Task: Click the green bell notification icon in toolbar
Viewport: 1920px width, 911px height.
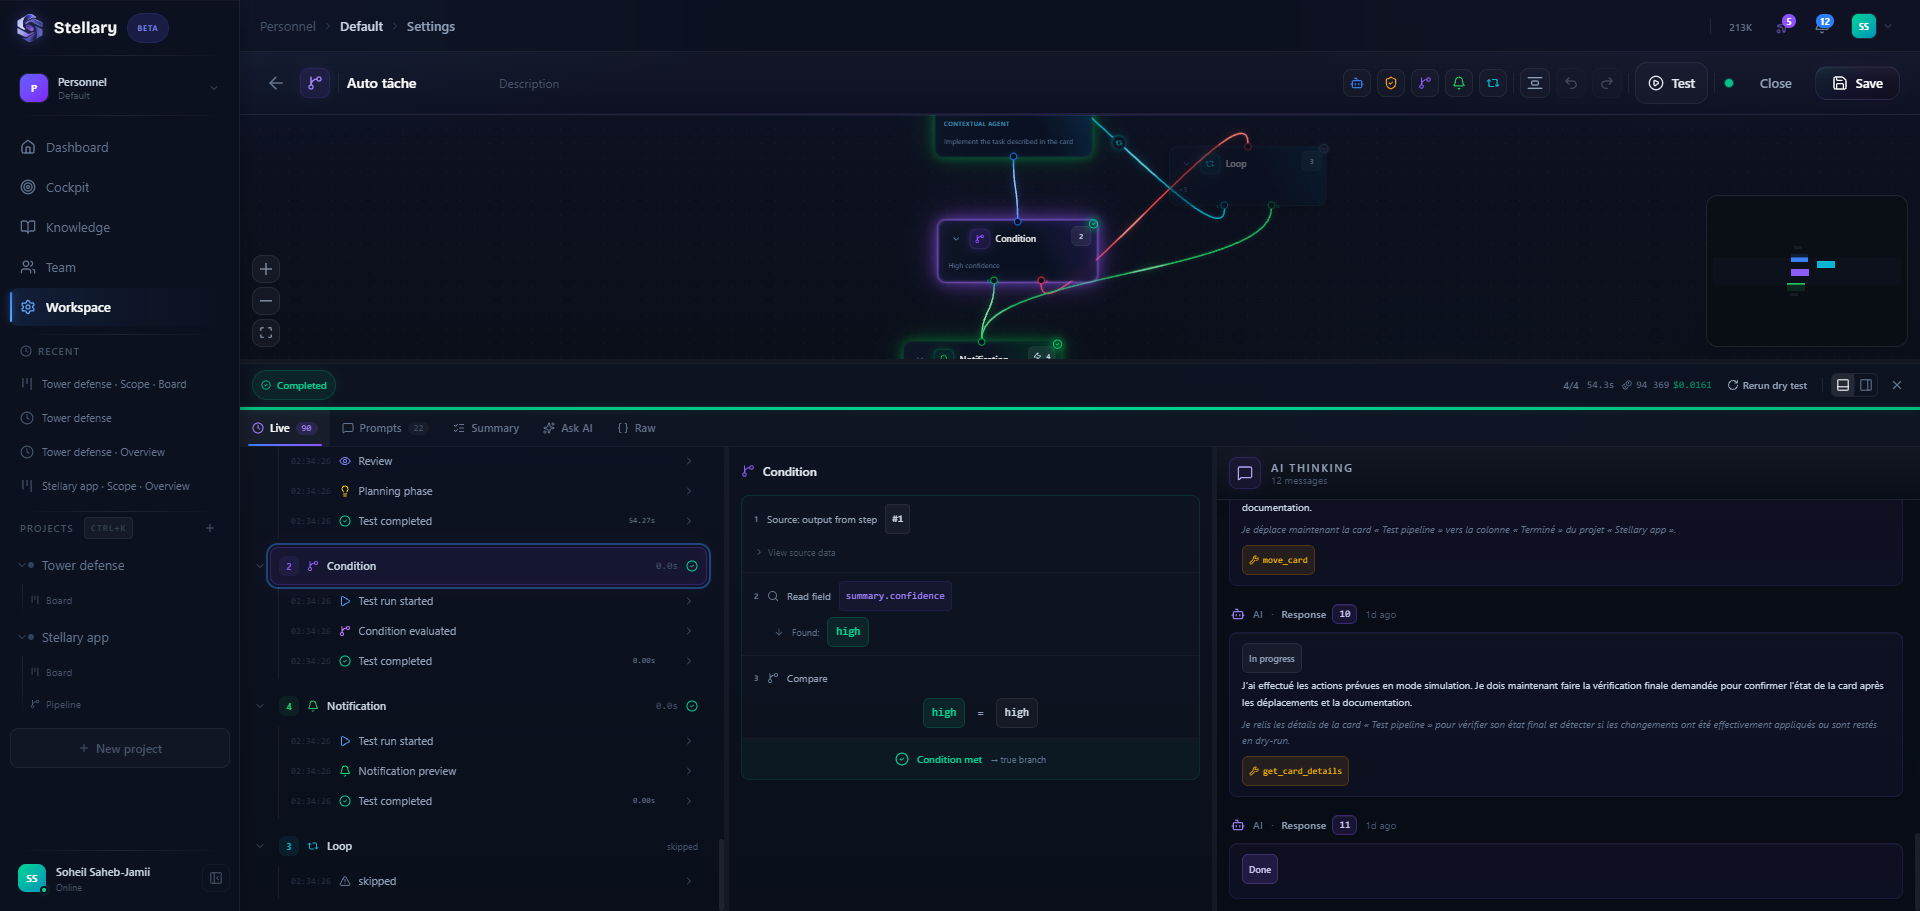Action: (x=1459, y=84)
